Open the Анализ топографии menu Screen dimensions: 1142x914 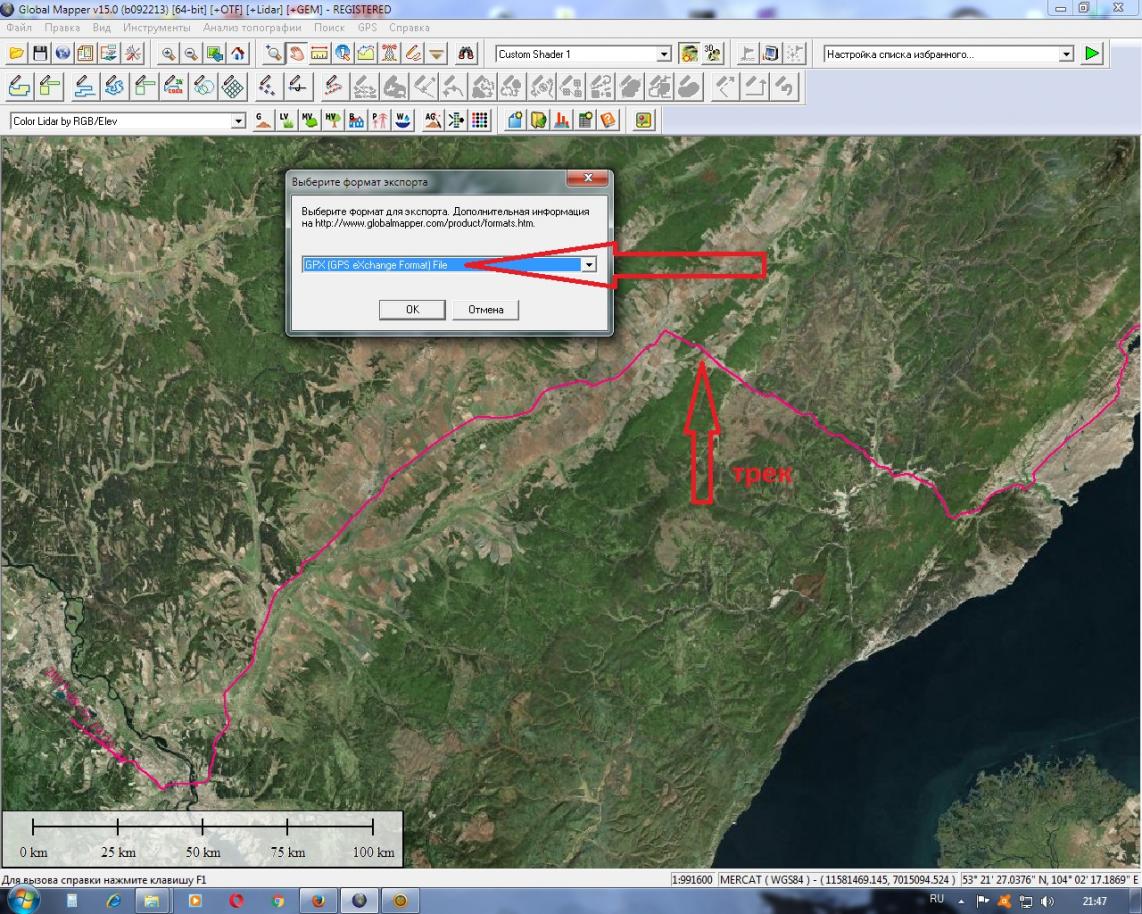click(252, 27)
